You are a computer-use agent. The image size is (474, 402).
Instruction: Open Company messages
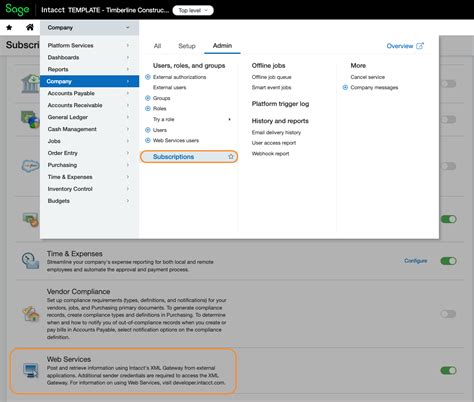coord(374,87)
